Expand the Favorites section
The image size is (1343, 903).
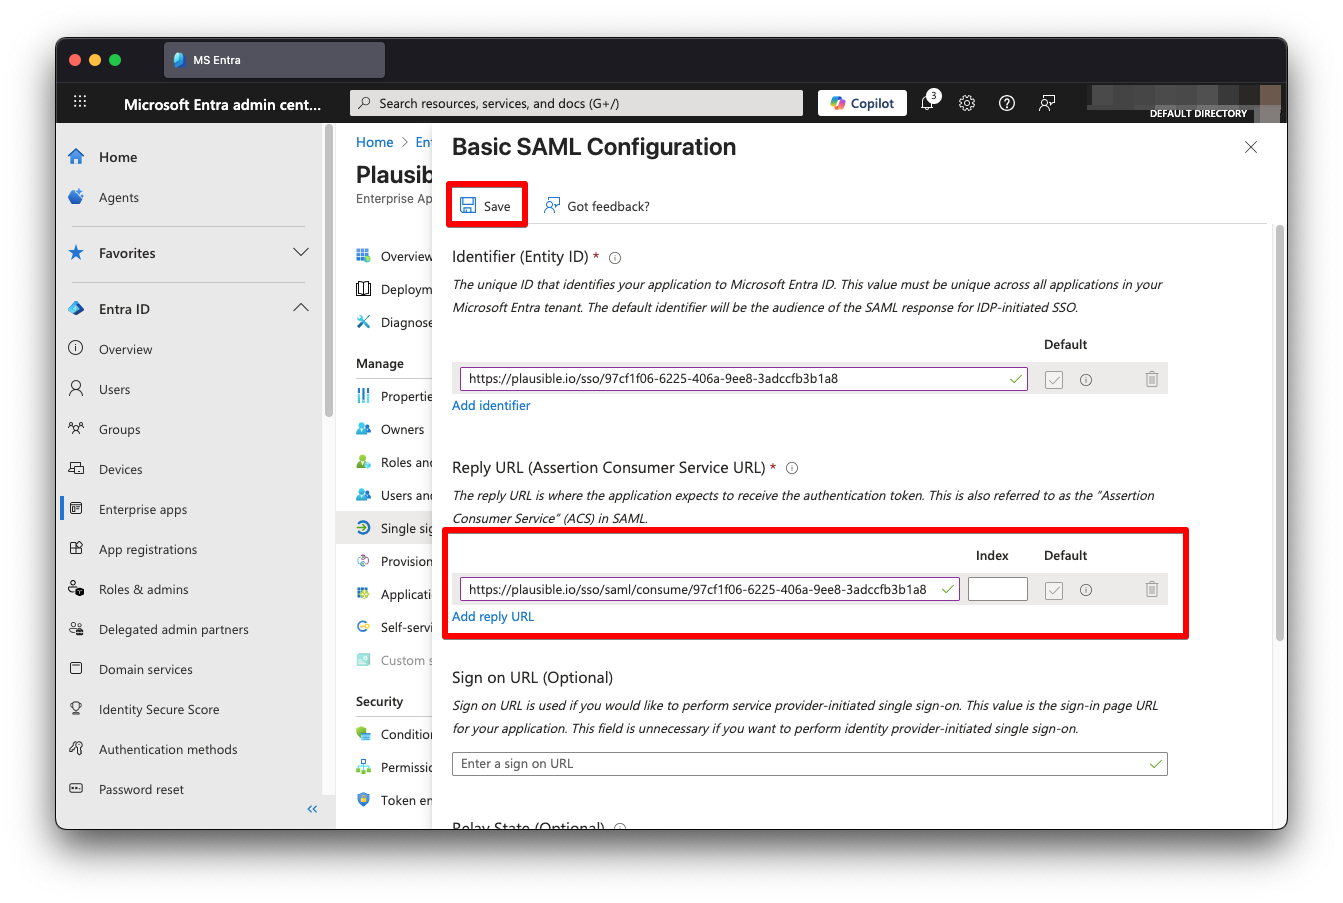tap(300, 253)
